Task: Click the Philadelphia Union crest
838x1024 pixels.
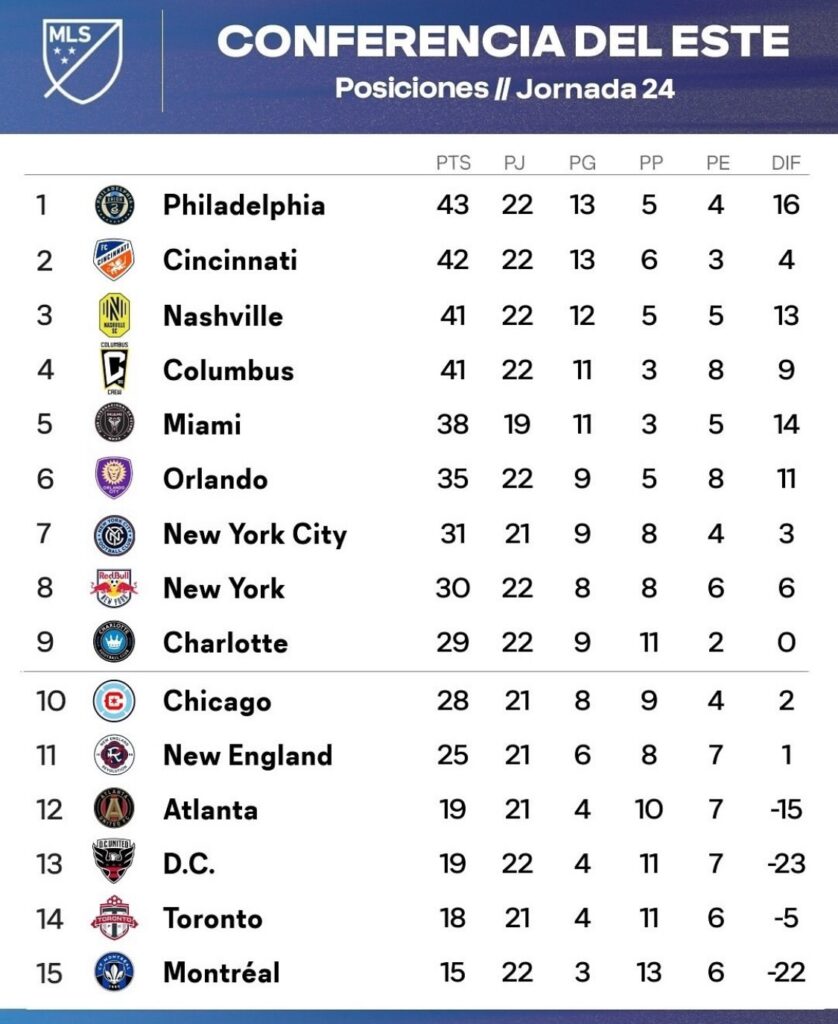Action: coord(113,205)
